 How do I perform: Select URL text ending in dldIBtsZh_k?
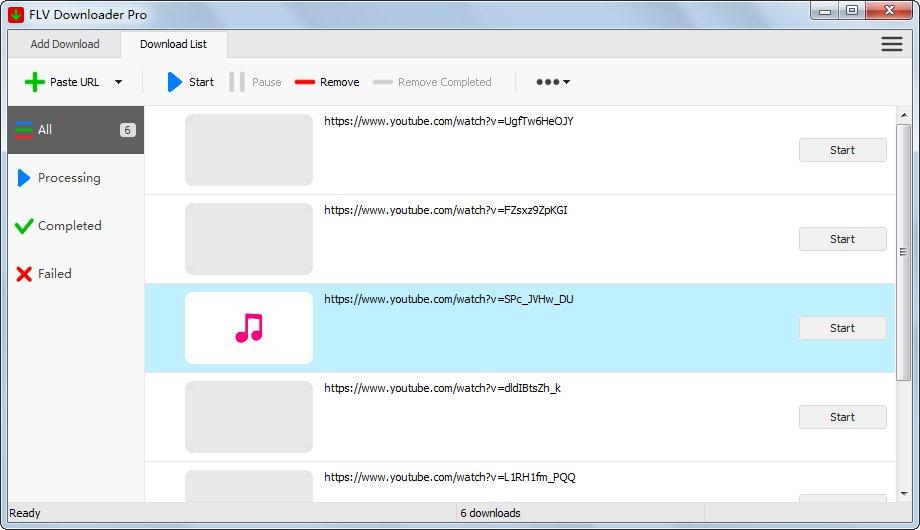[442, 388]
